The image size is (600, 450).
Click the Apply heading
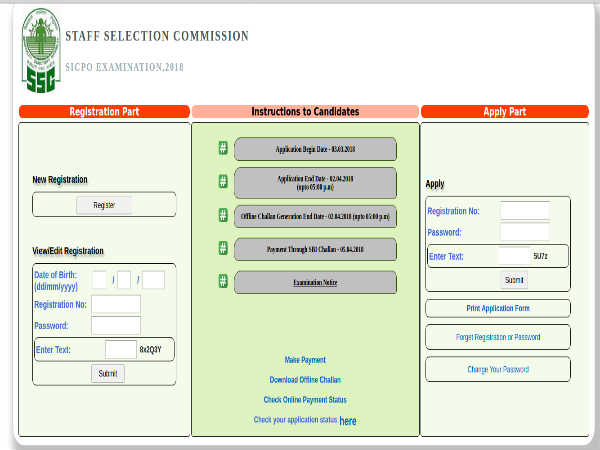(x=435, y=184)
